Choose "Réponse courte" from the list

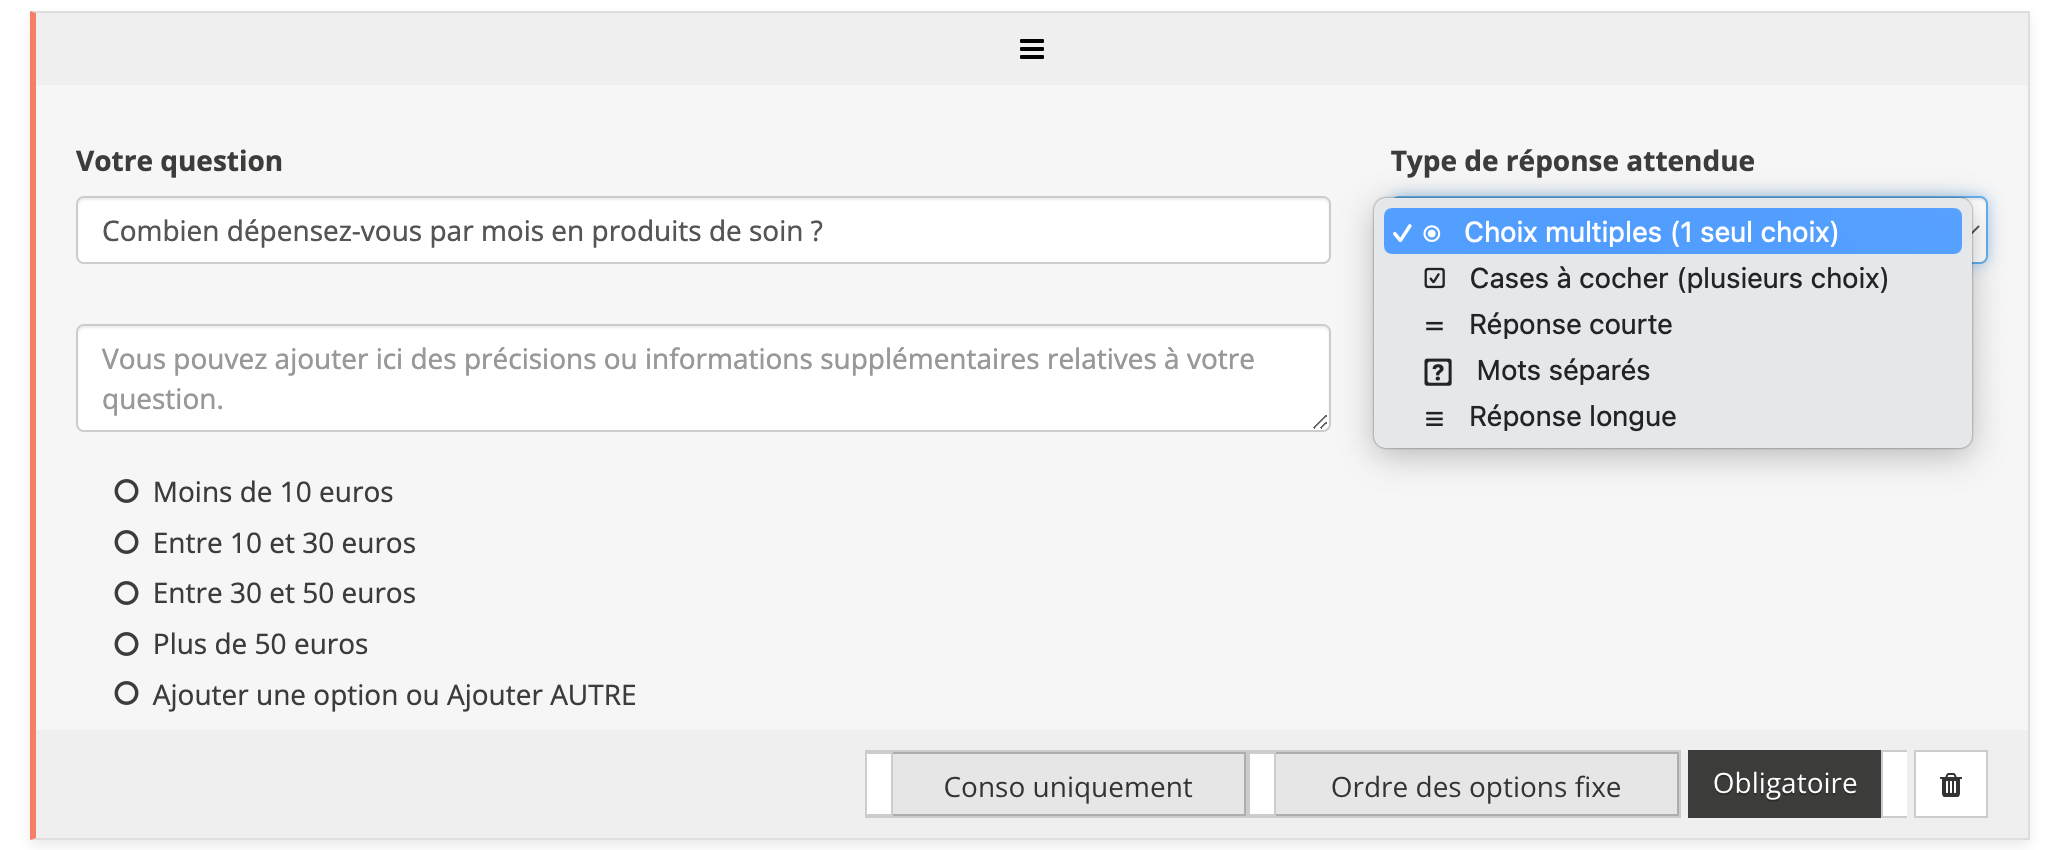click(x=1570, y=325)
